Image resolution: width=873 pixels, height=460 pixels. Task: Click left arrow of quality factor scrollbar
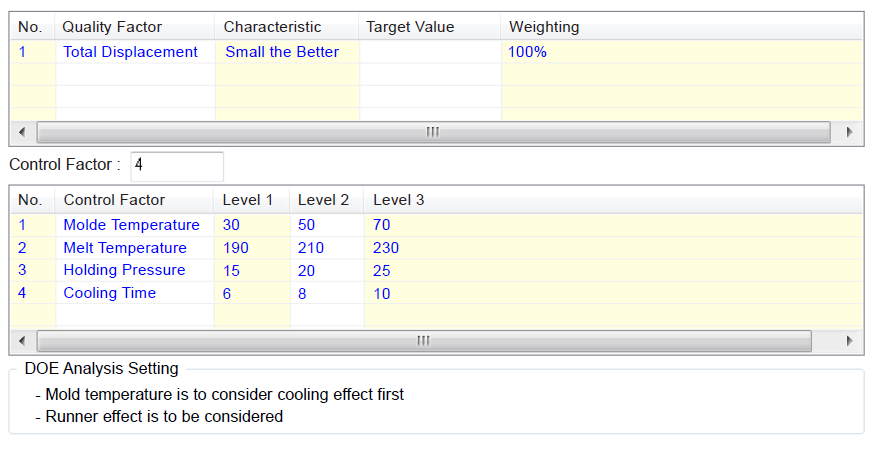pyautogui.click(x=21, y=132)
